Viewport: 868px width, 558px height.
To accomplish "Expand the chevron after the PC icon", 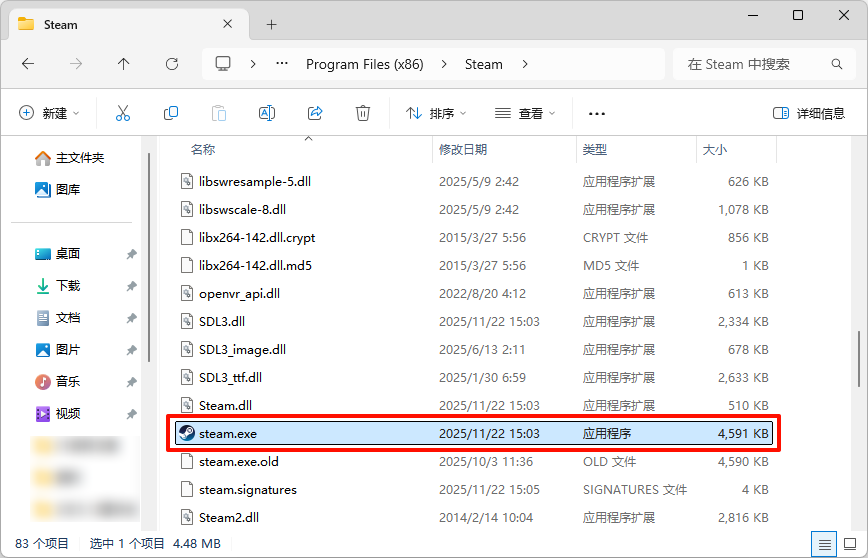I will click(253, 64).
